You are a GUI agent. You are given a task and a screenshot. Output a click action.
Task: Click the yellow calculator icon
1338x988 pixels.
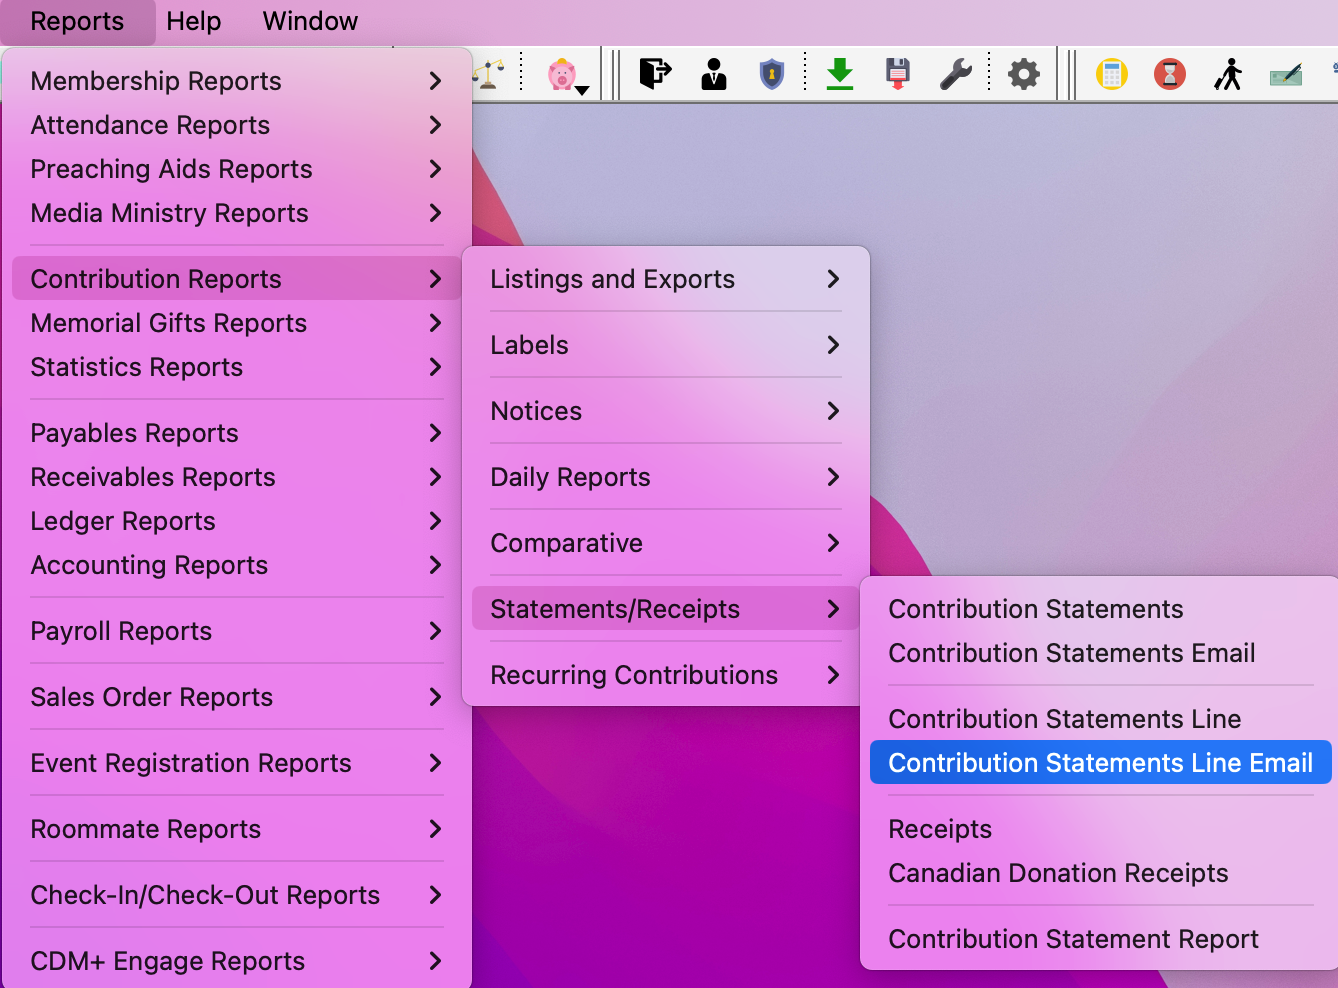click(x=1111, y=74)
